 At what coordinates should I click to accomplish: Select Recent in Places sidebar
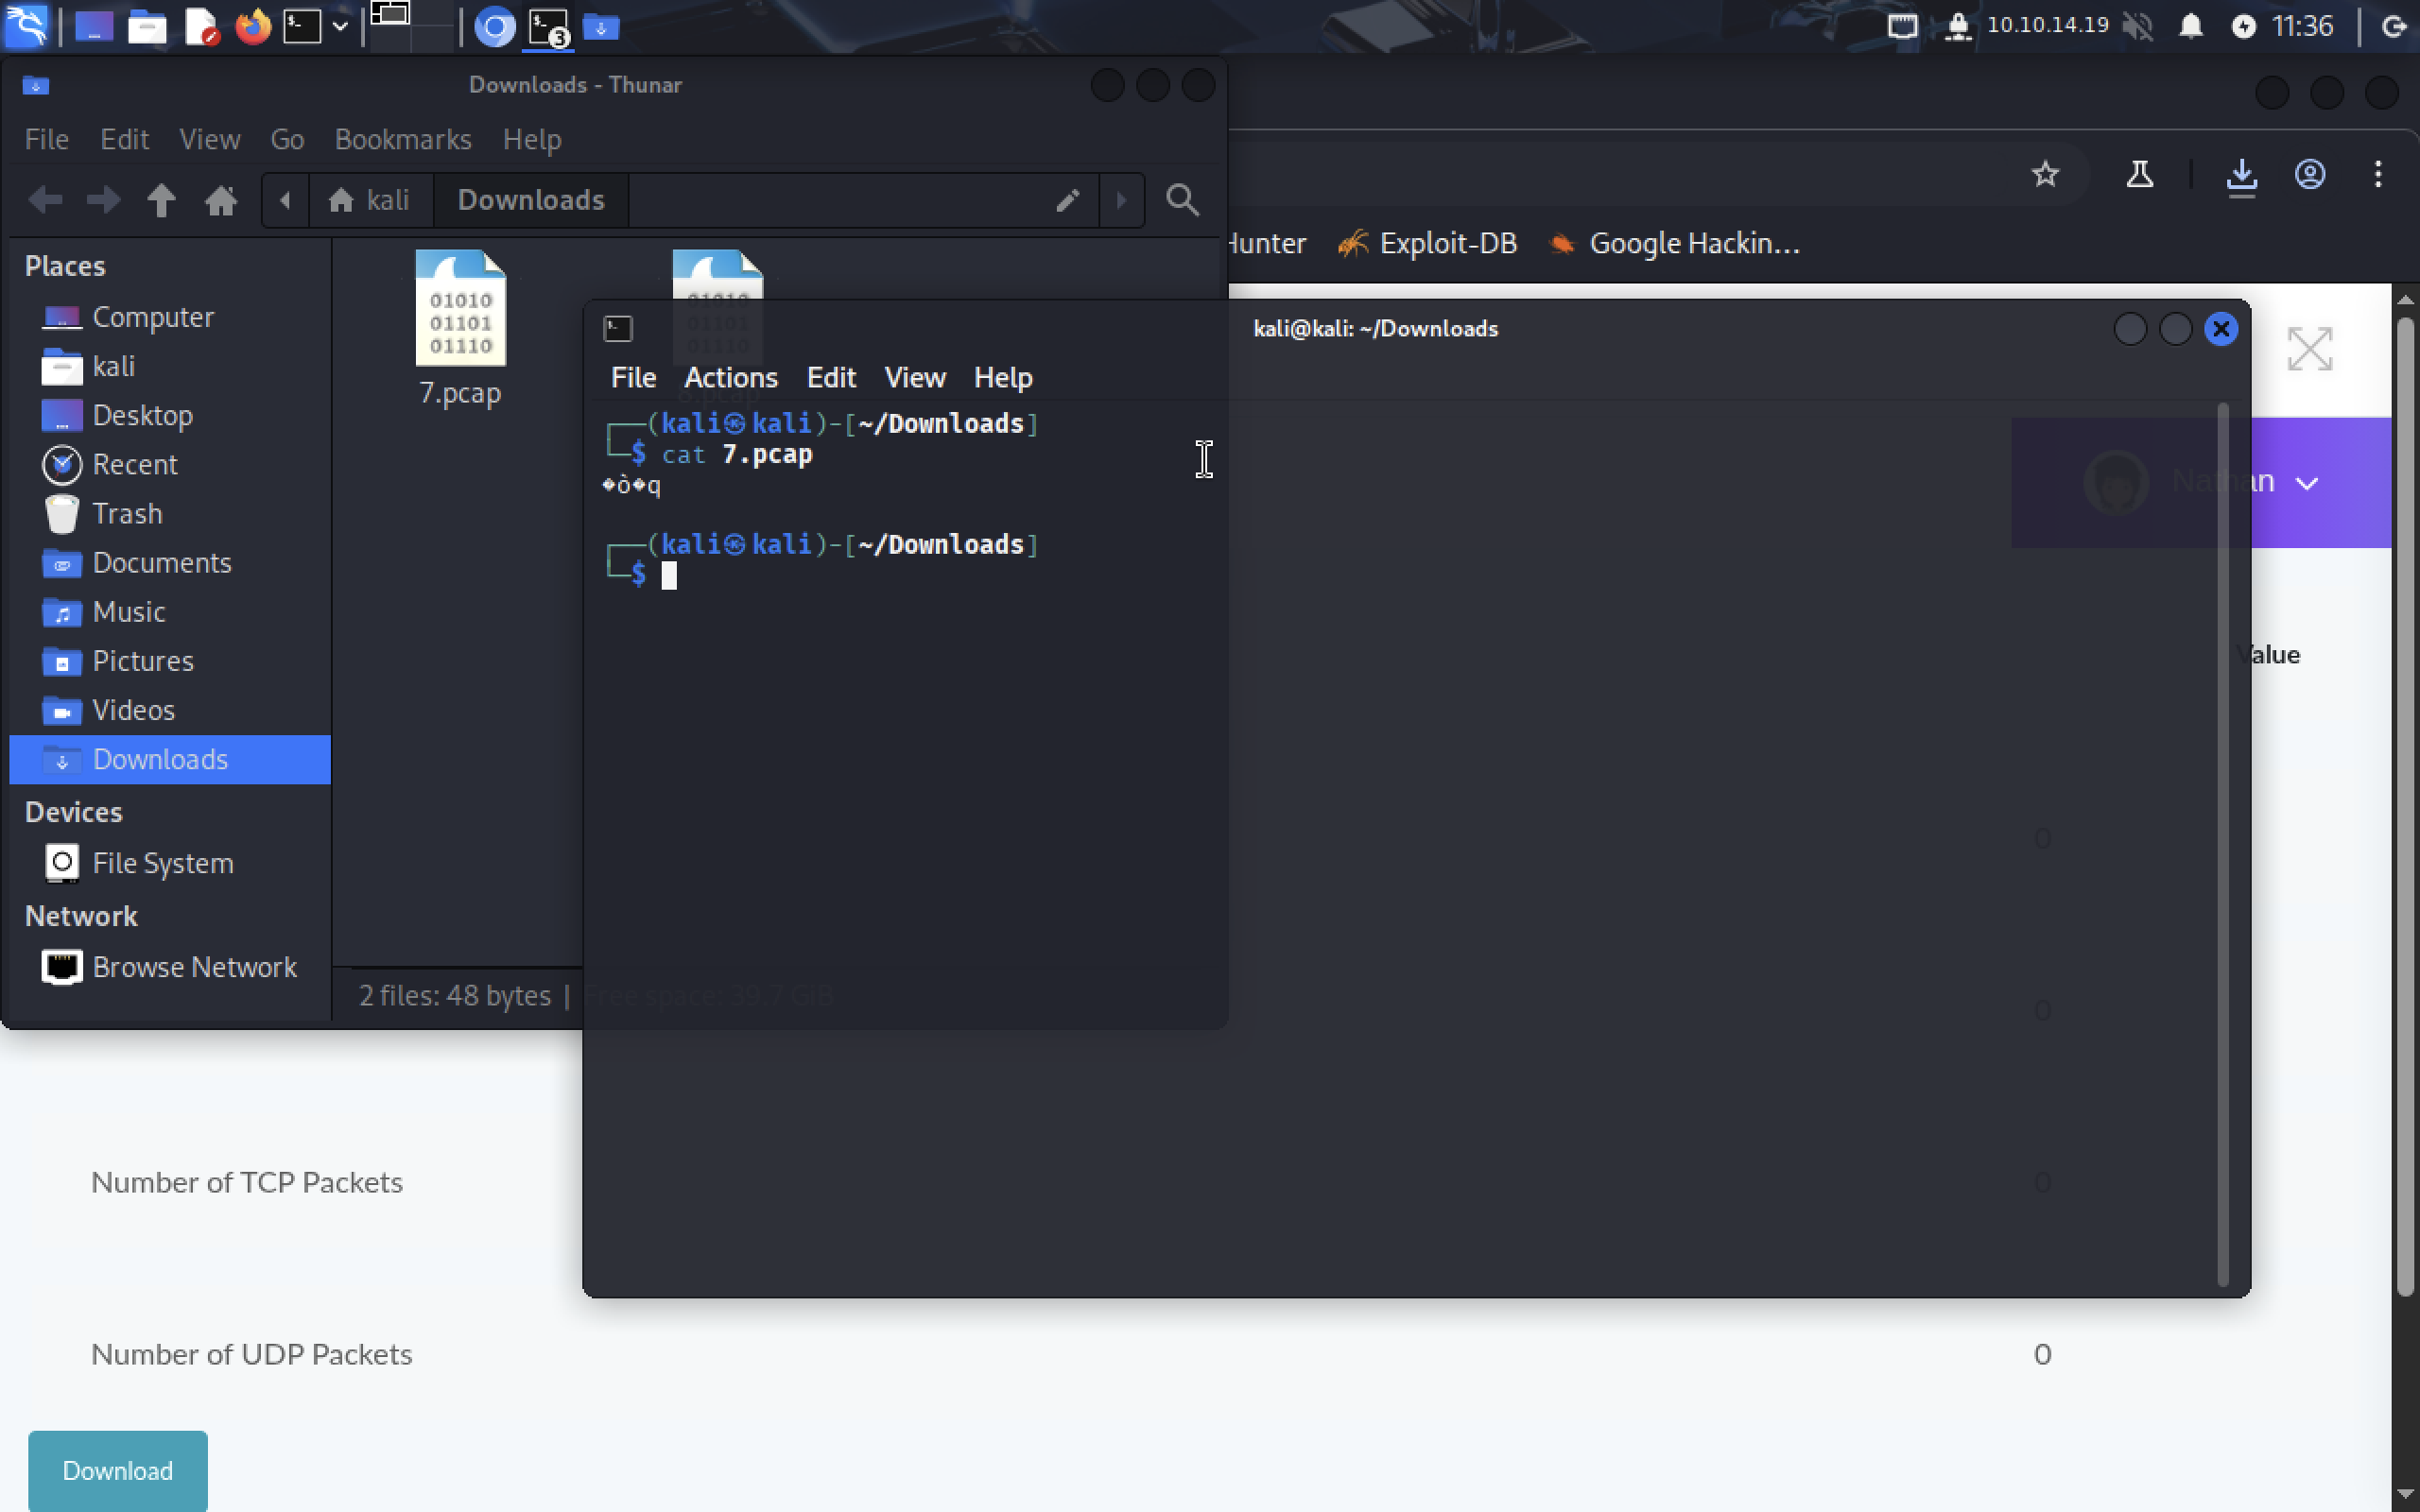(x=170, y=464)
